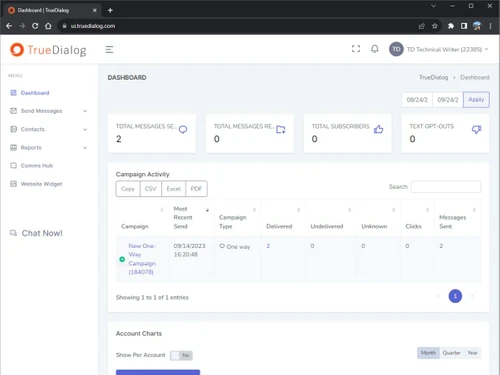Expand the green plus row icon

point(122,259)
